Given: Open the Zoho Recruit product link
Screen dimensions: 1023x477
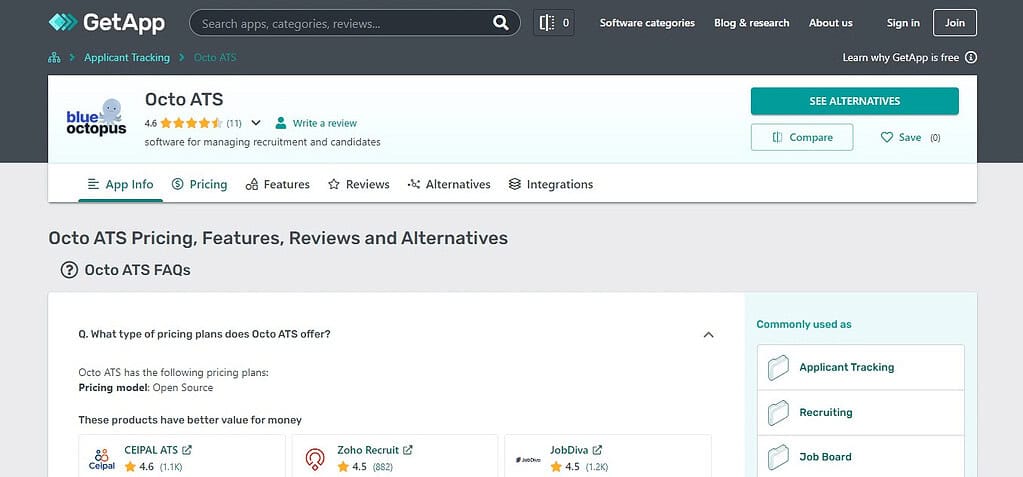Looking at the screenshot, I should click(x=368, y=450).
